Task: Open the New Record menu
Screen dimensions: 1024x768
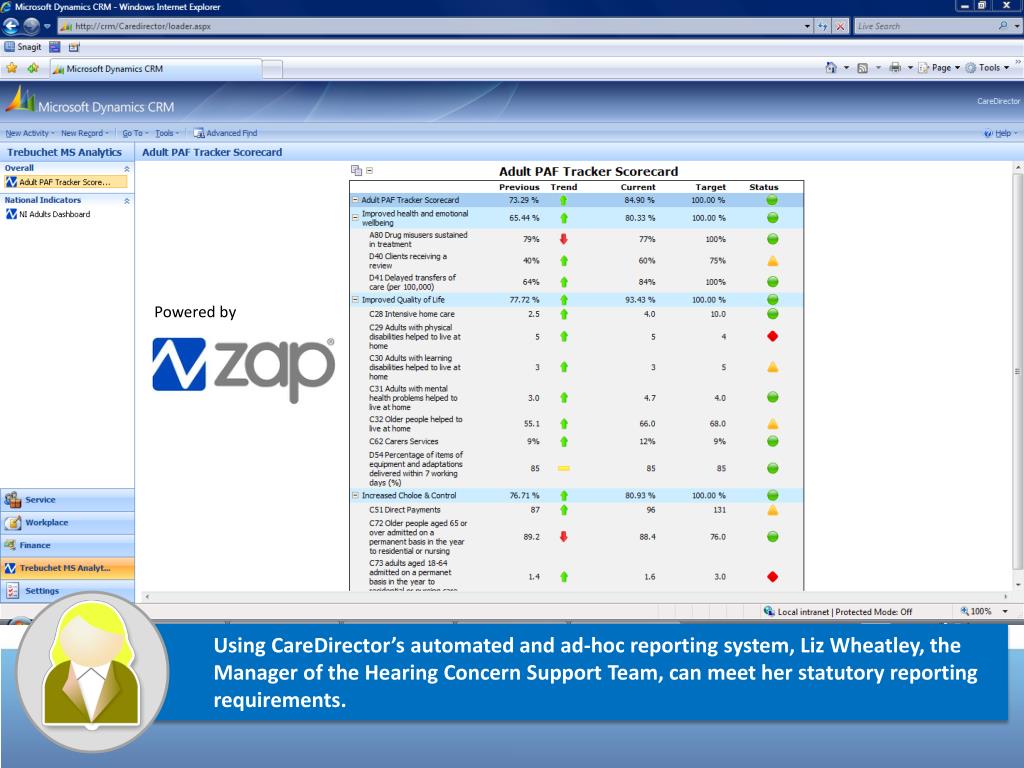Action: (84, 133)
